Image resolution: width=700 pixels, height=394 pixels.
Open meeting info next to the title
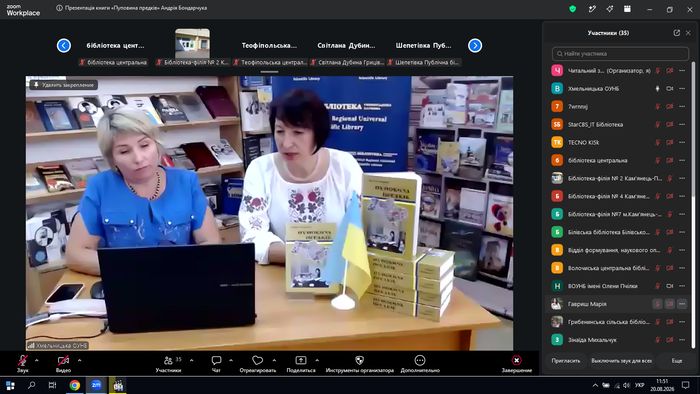(59, 8)
